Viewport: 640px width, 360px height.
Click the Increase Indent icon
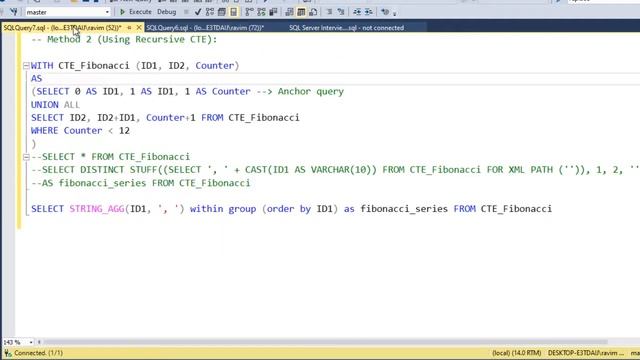pos(369,12)
